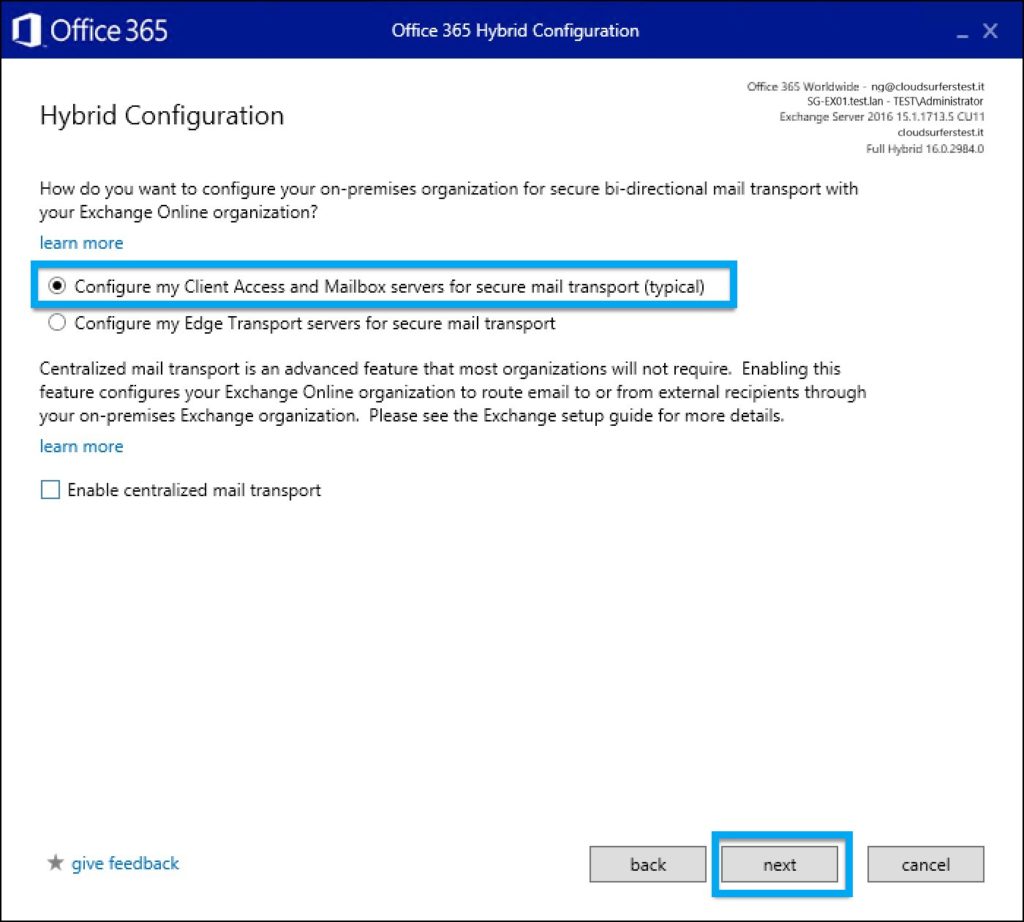The height and width of the screenshot is (922, 1024).
Task: Click the give feedback link
Action: point(125,863)
